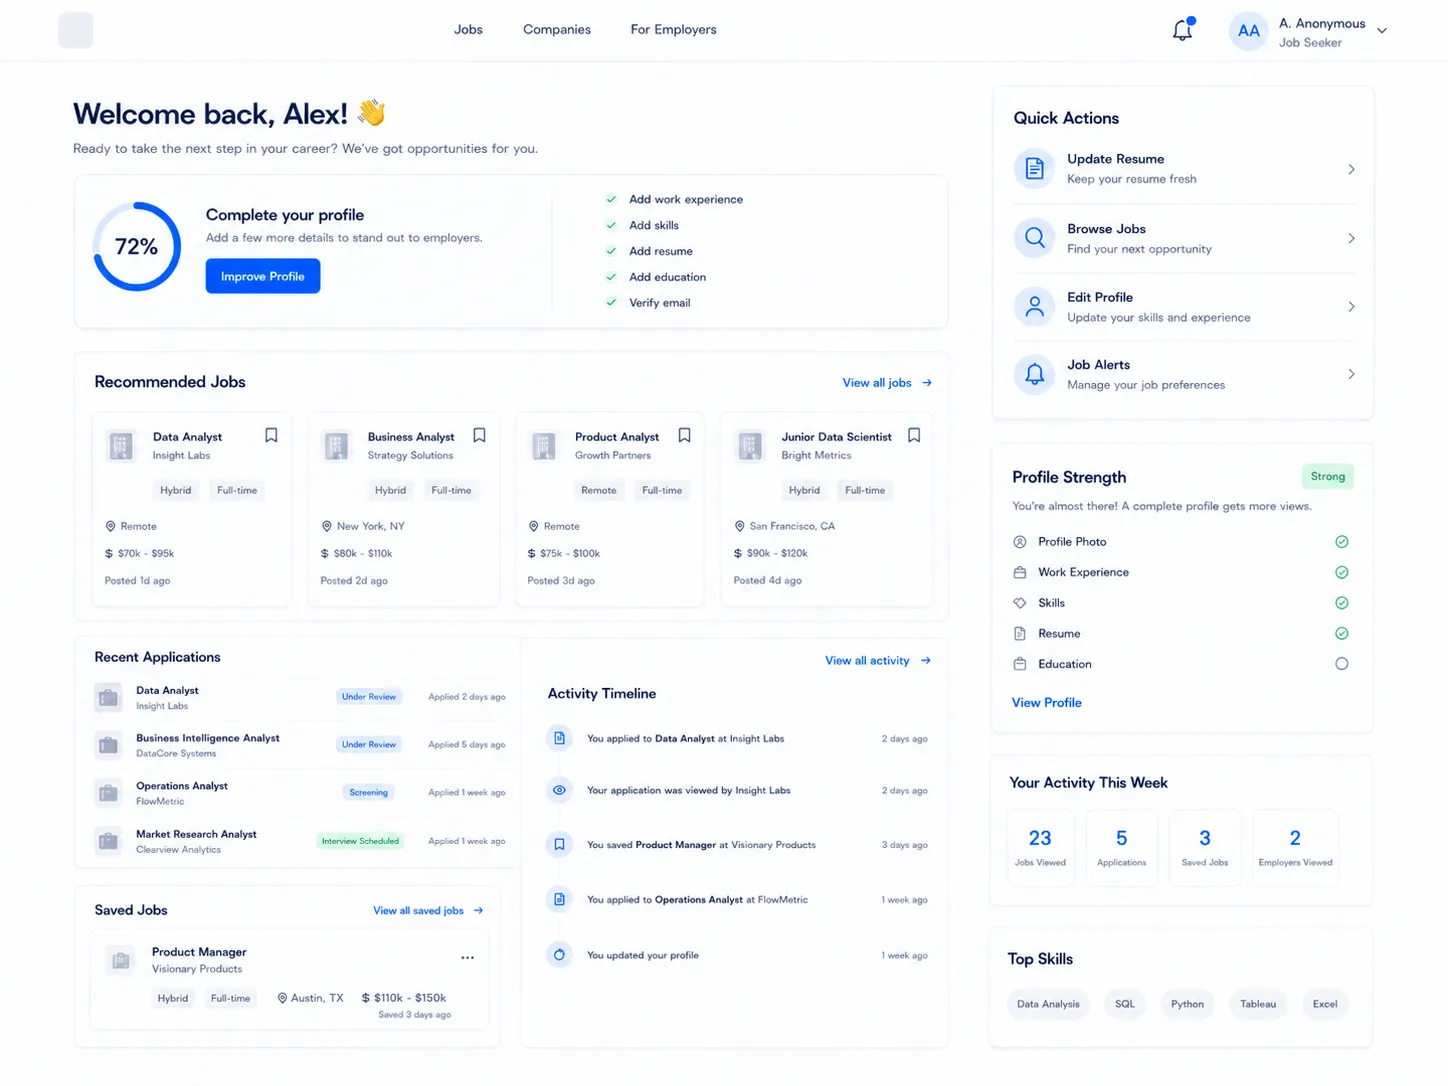Open the Jobs navigation item
The image size is (1448, 1086).
coord(468,30)
